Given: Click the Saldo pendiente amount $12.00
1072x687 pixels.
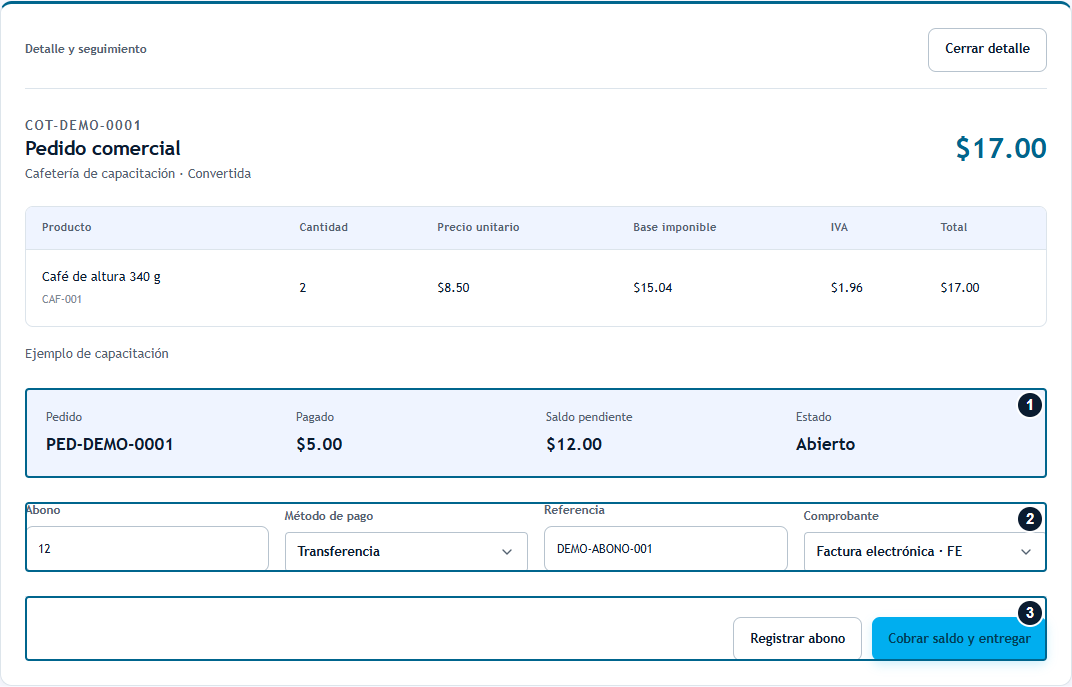Looking at the screenshot, I should tap(574, 444).
